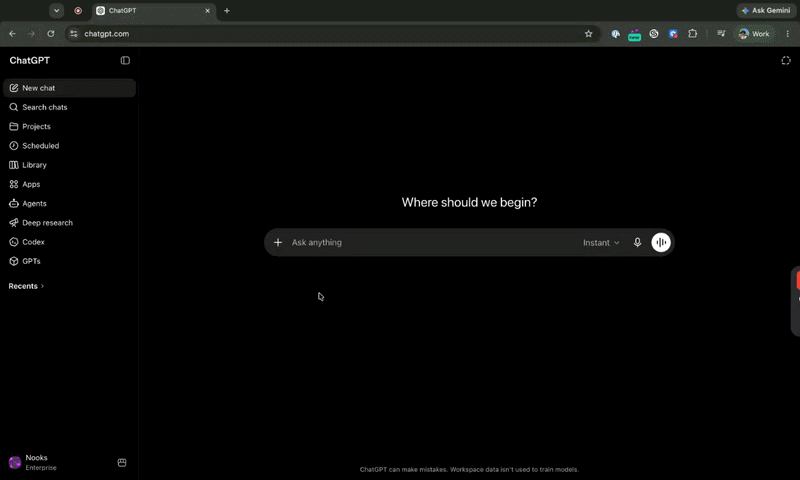Click the recording indicator in tab strip

tap(78, 10)
